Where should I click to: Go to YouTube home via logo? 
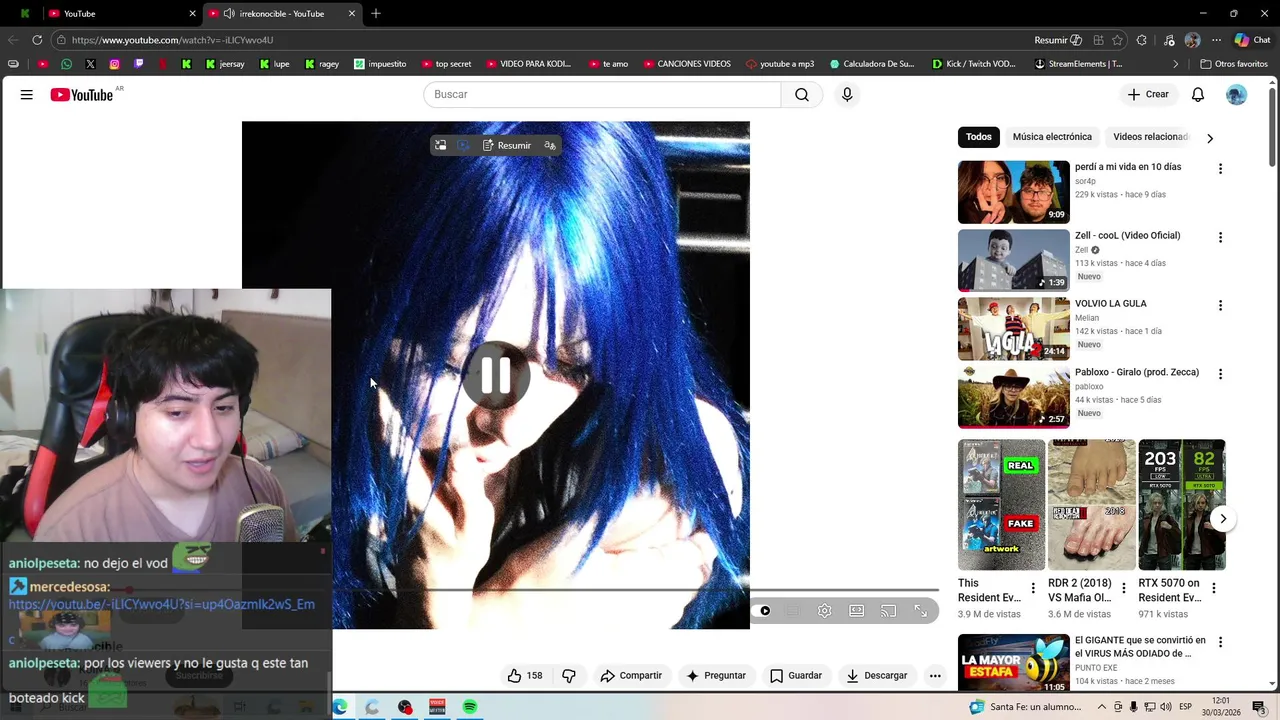[82, 95]
